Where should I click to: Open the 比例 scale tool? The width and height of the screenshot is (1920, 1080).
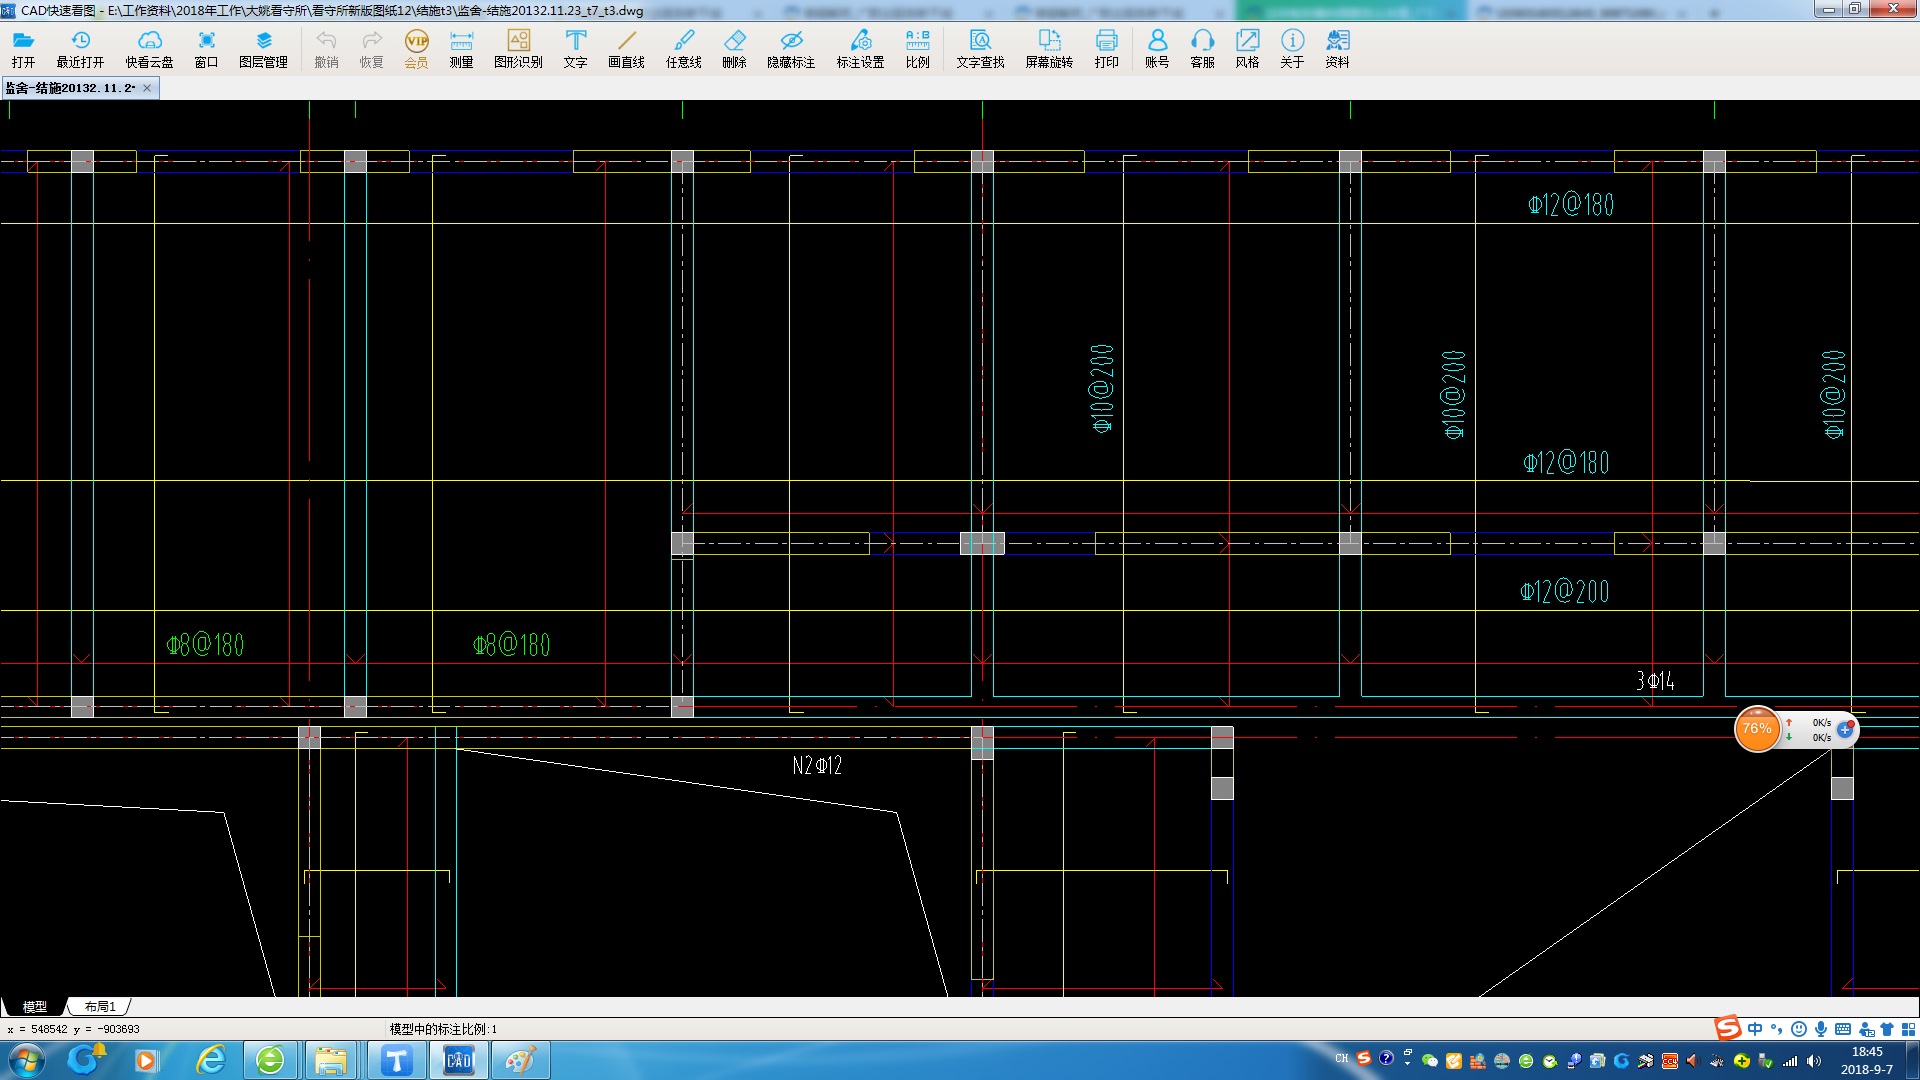[917, 48]
